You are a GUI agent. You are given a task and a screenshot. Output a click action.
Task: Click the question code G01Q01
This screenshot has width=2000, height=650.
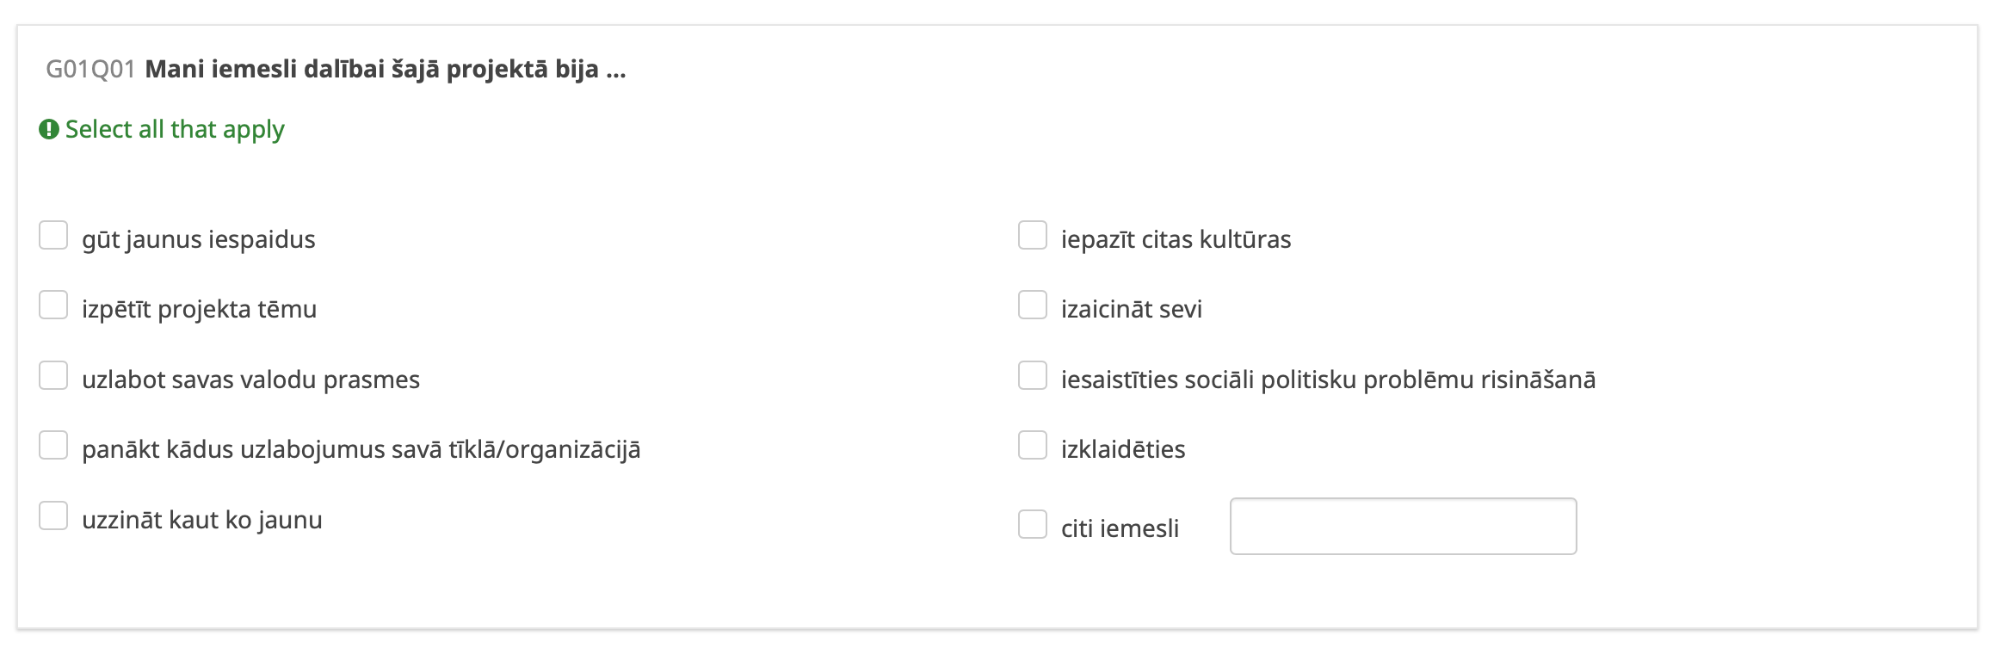click(90, 70)
